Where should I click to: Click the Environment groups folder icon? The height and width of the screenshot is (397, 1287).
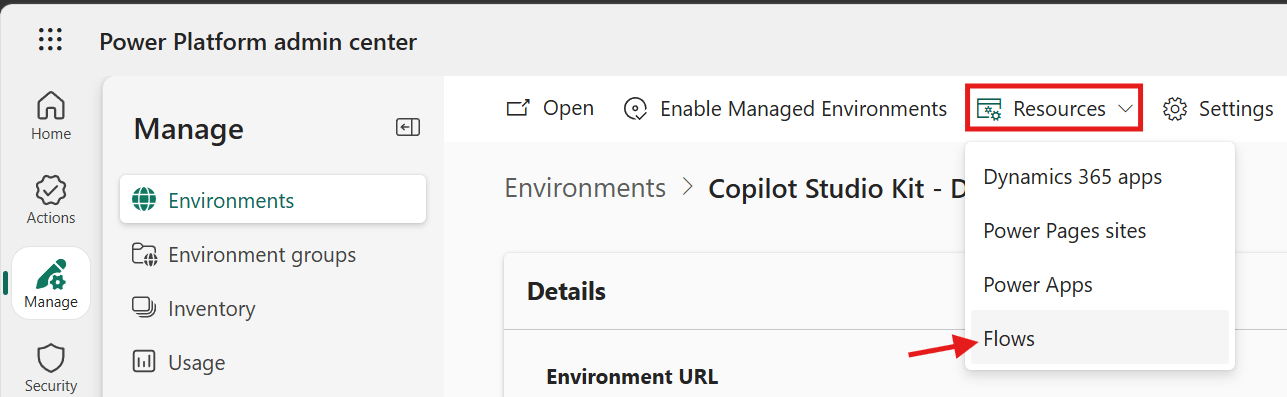(x=145, y=255)
